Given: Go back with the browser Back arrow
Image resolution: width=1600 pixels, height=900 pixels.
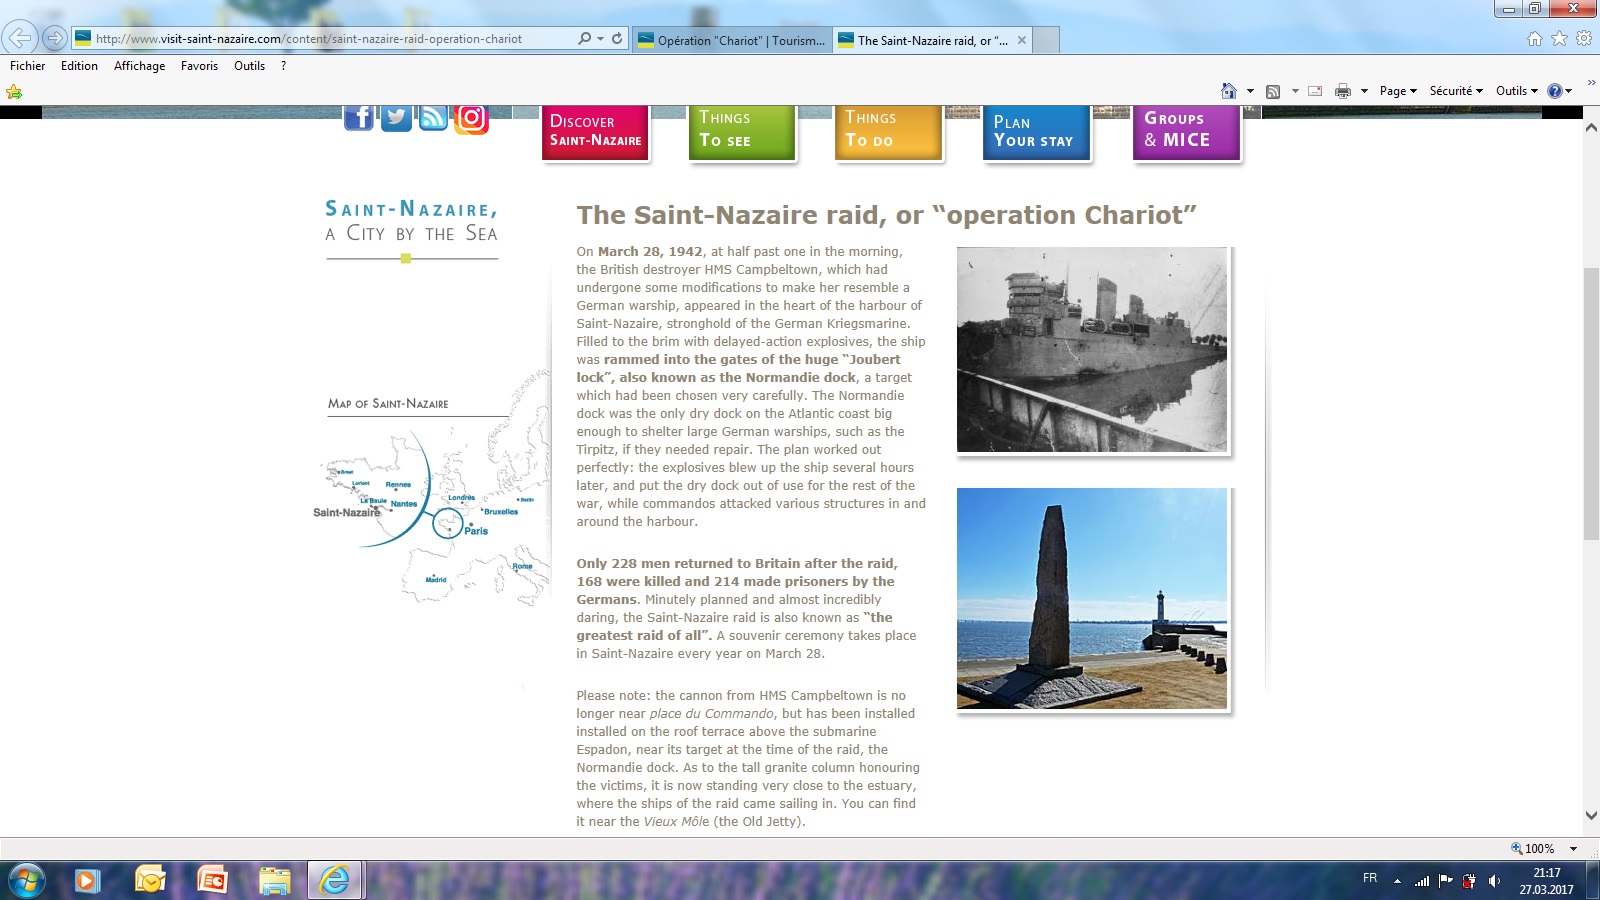Looking at the screenshot, I should coord(19,38).
